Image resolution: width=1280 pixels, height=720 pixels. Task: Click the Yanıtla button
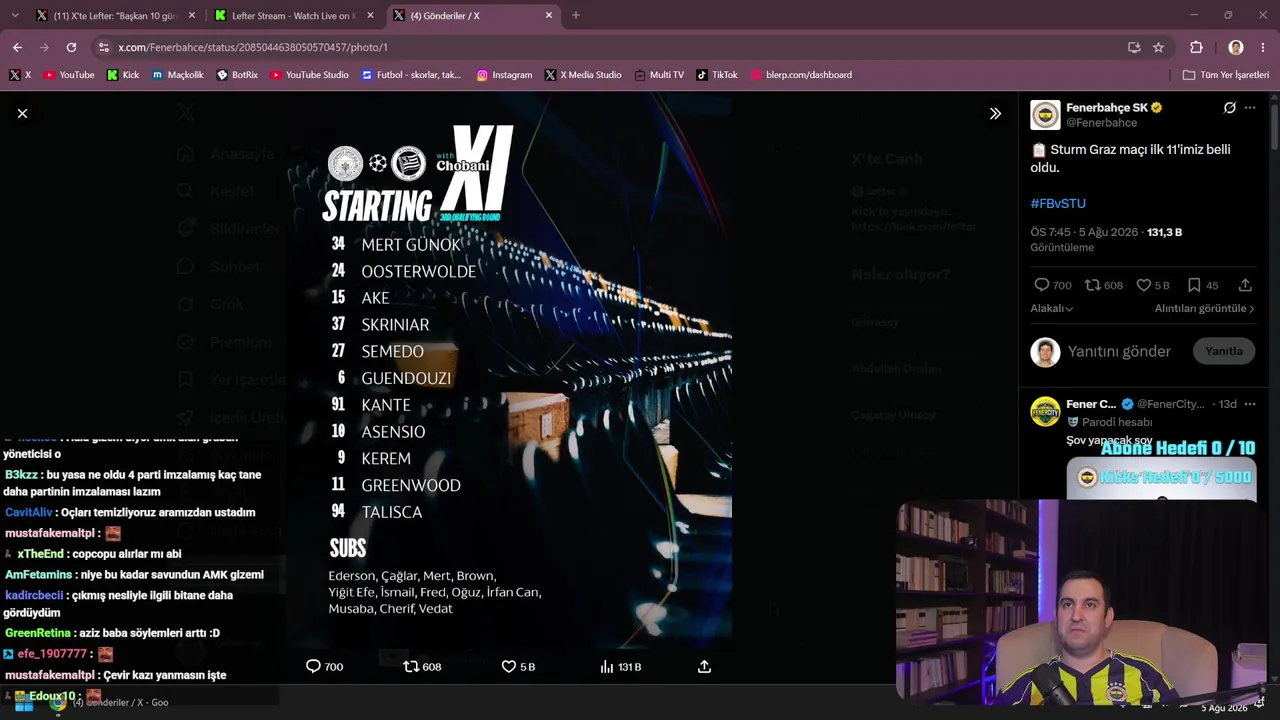1224,351
